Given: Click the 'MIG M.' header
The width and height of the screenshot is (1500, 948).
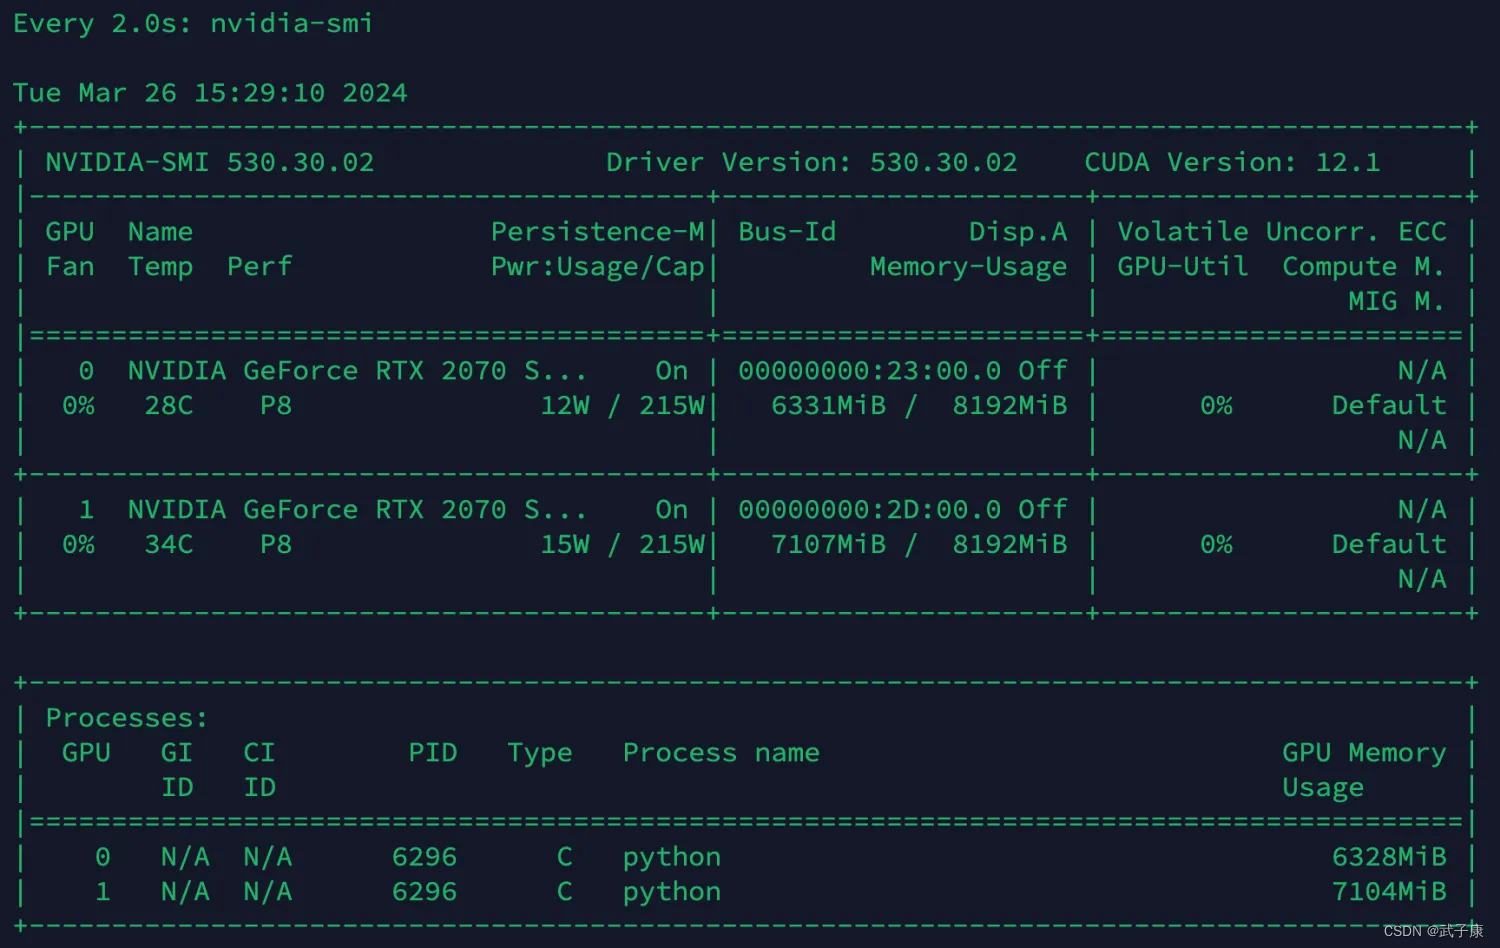Looking at the screenshot, I should point(1397,301).
